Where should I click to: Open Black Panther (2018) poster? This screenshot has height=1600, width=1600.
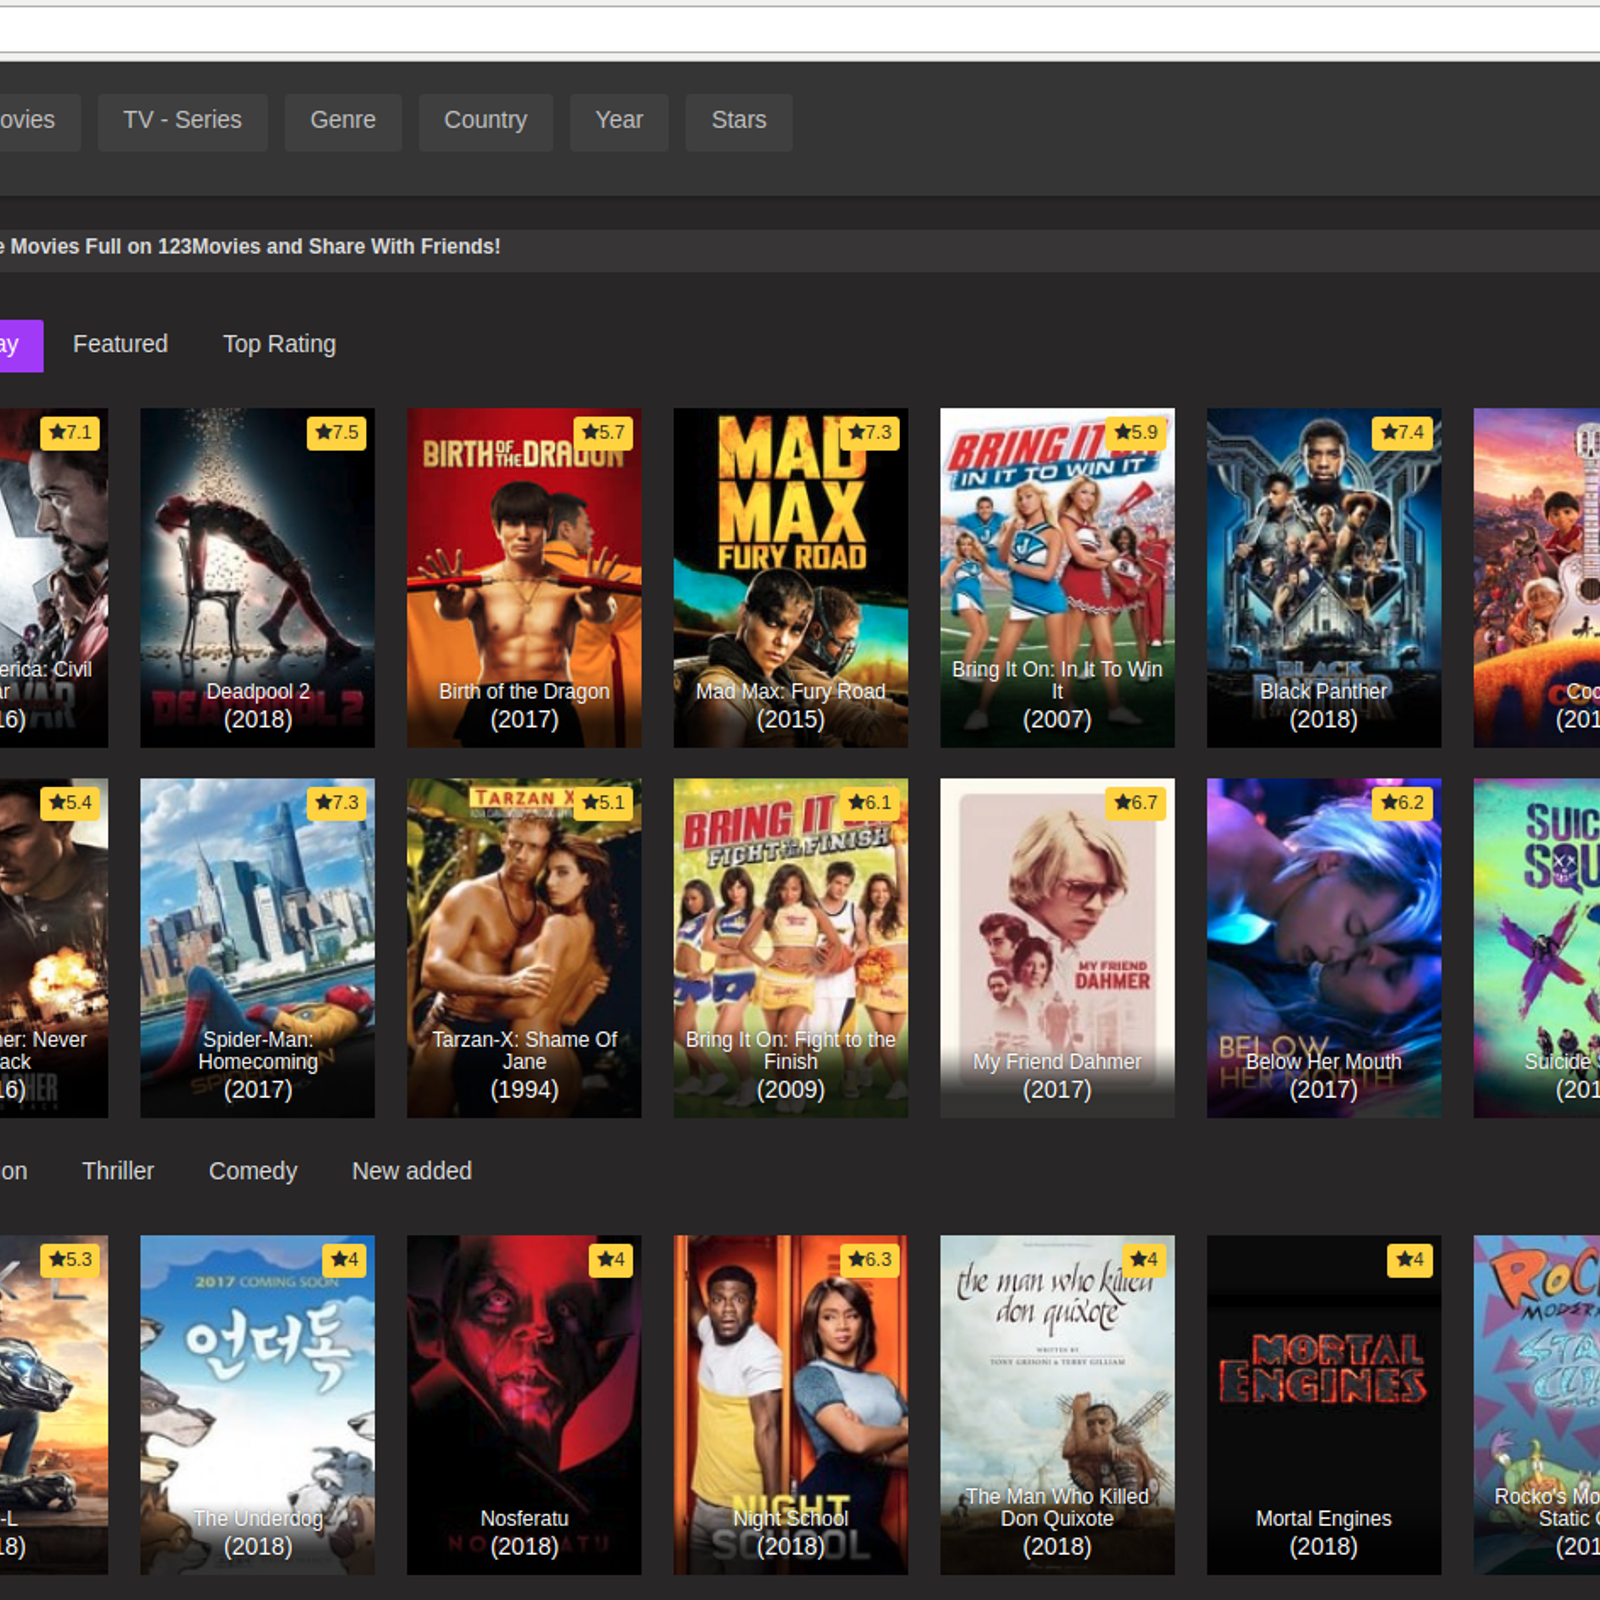click(x=1324, y=578)
